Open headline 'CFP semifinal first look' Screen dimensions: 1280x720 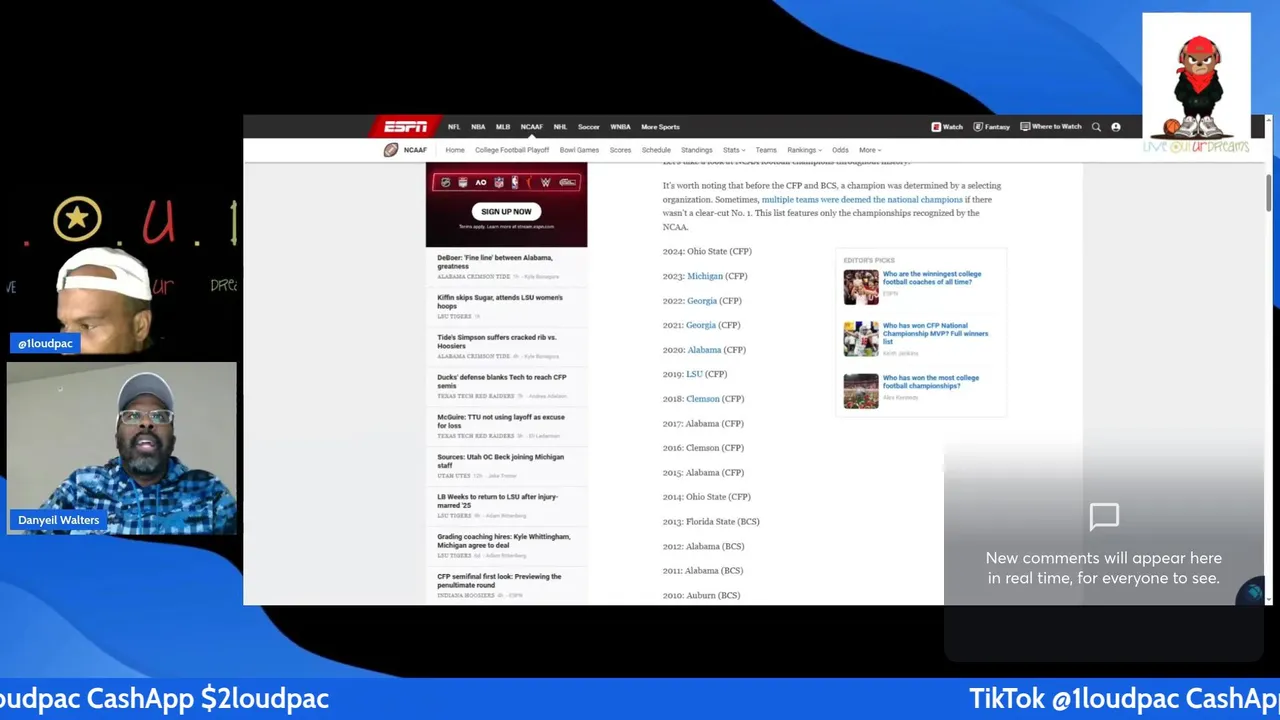tap(499, 581)
